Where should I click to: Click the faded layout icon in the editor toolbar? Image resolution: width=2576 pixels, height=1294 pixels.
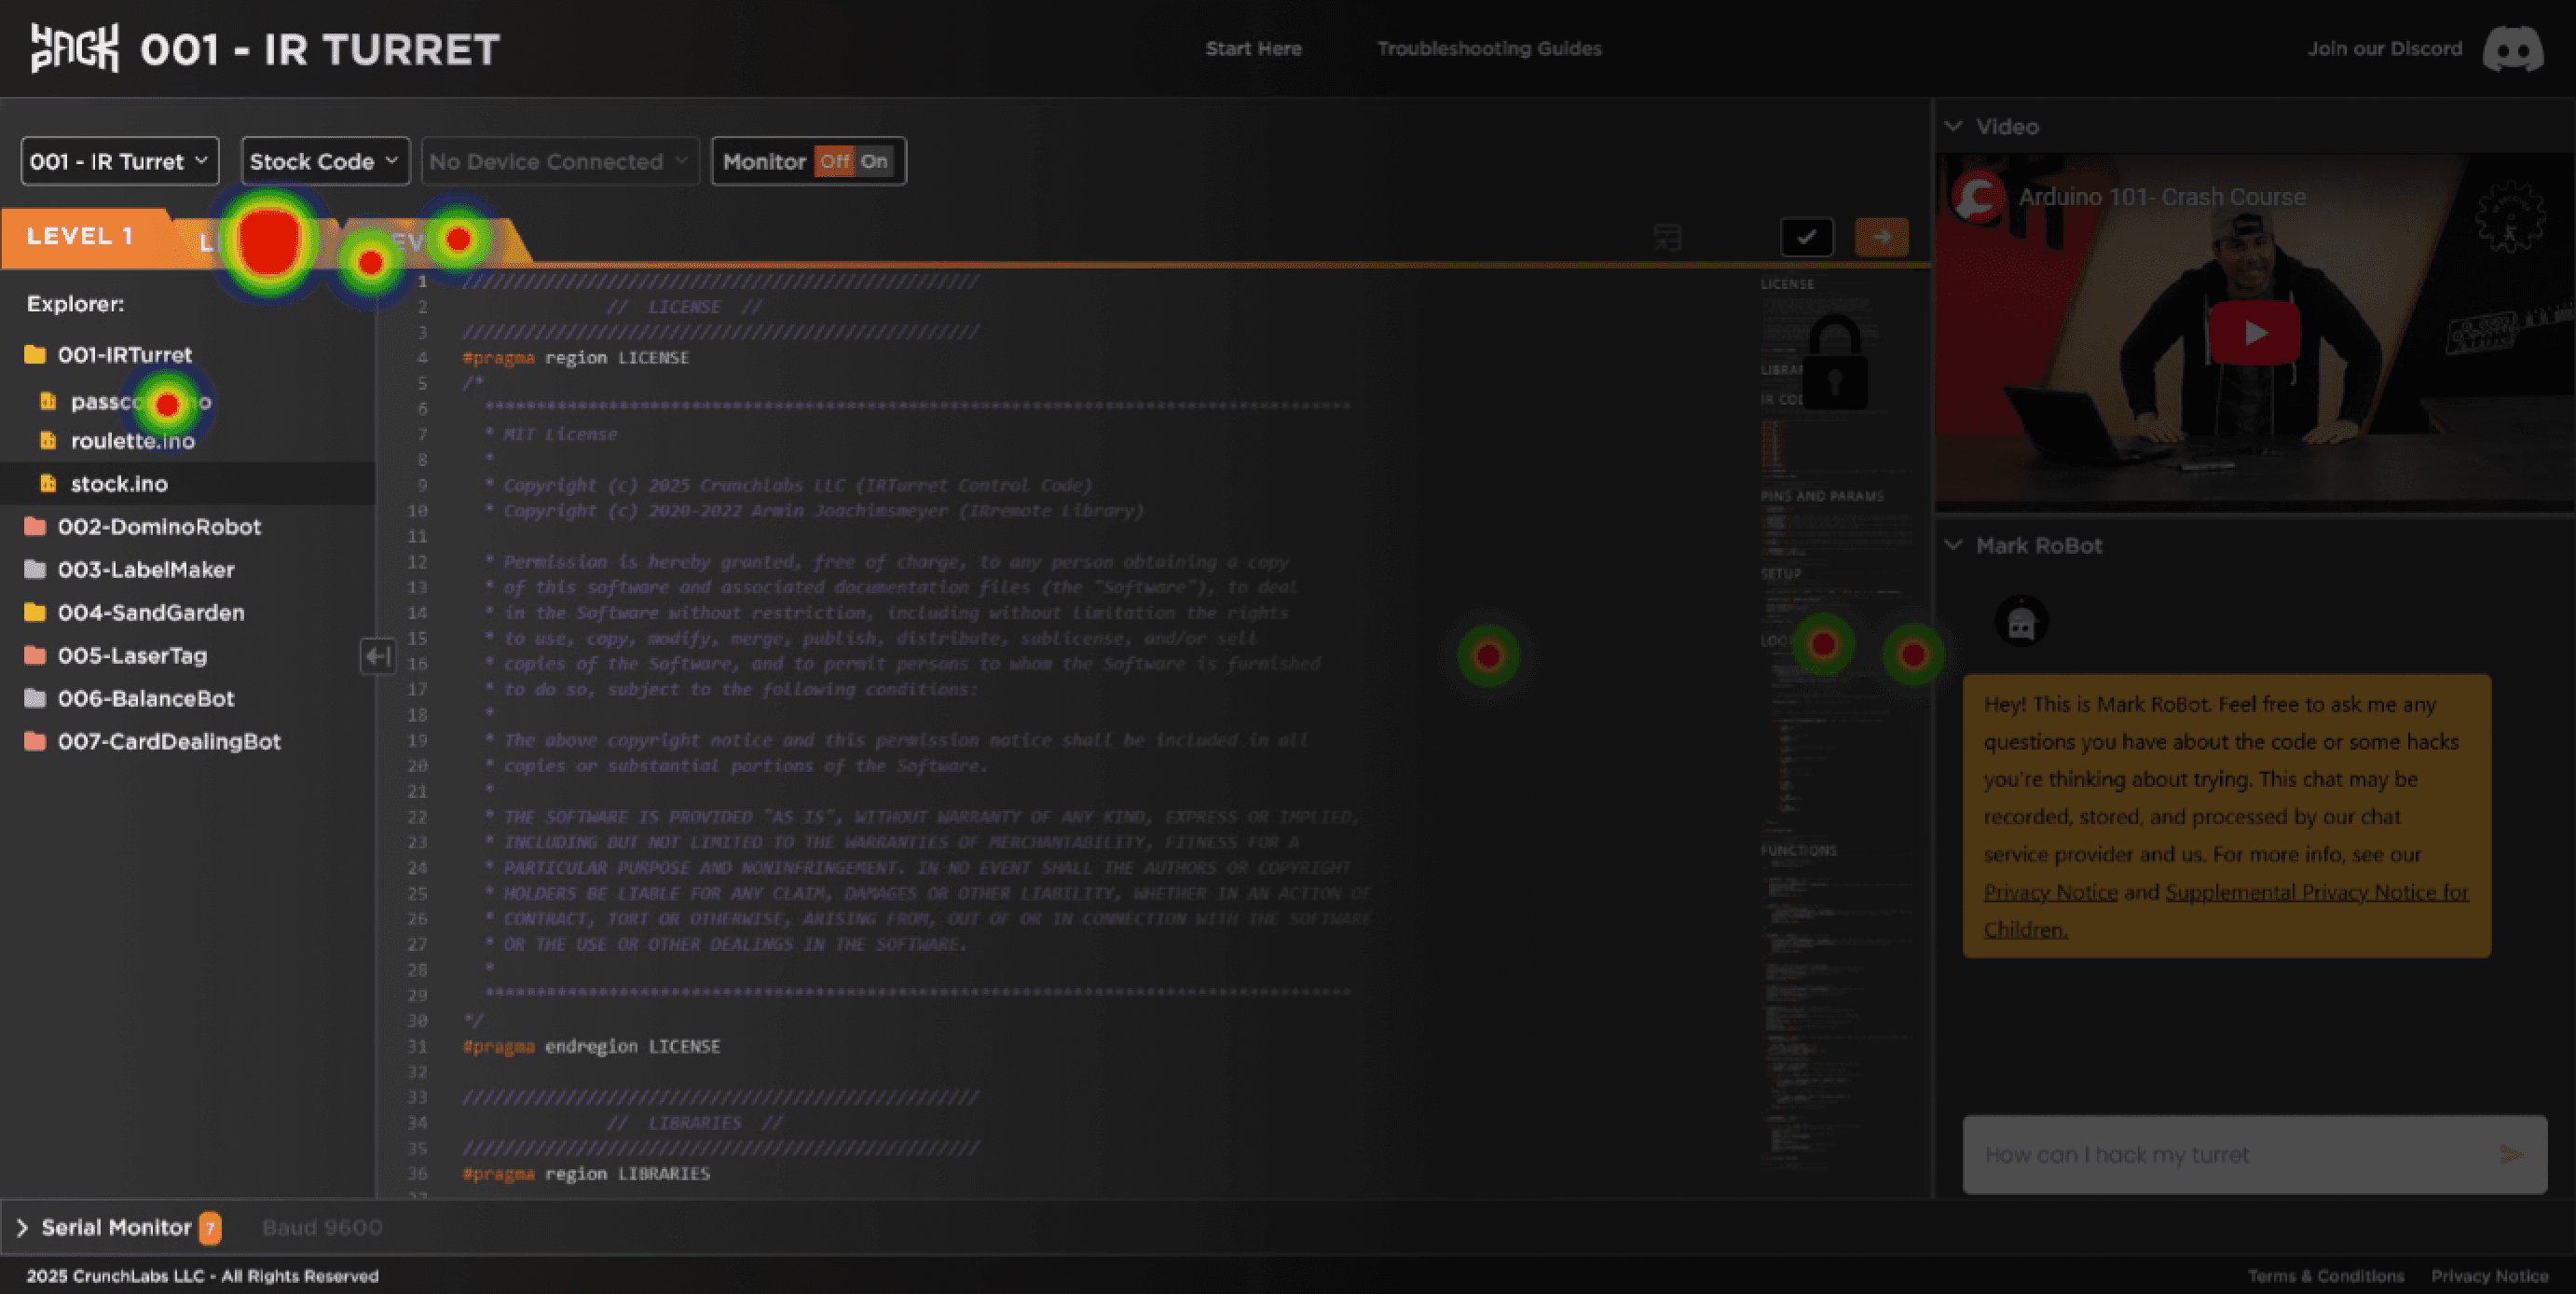pos(1666,237)
